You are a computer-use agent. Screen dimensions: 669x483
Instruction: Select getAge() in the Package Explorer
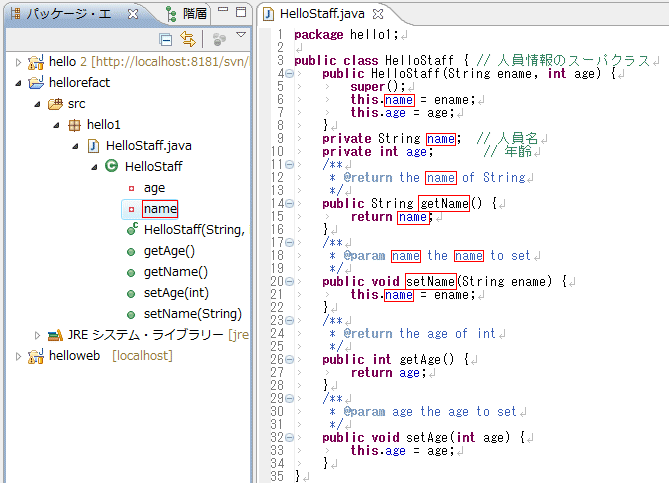click(x=169, y=251)
